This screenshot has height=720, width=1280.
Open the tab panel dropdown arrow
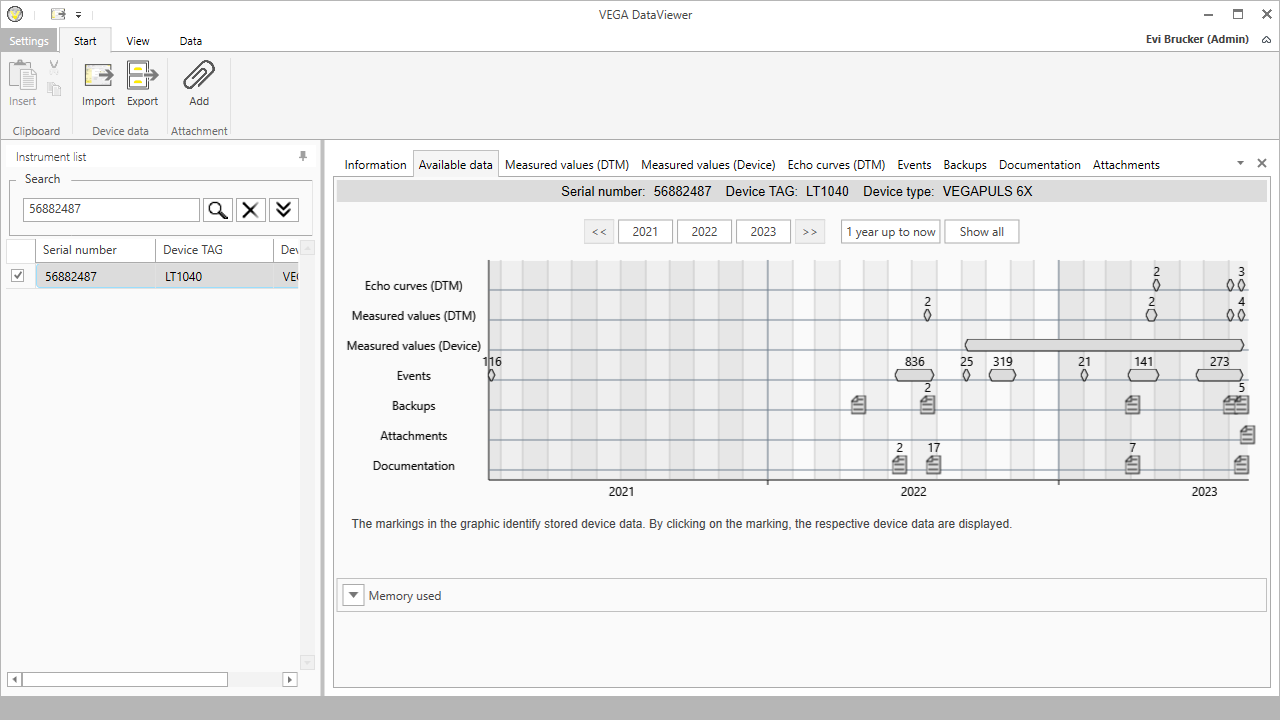coord(1240,163)
